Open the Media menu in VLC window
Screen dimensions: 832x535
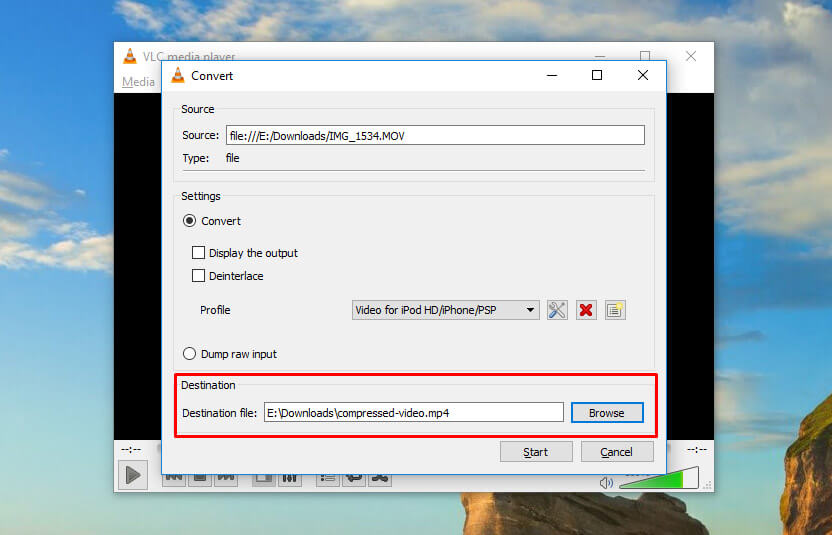click(138, 82)
